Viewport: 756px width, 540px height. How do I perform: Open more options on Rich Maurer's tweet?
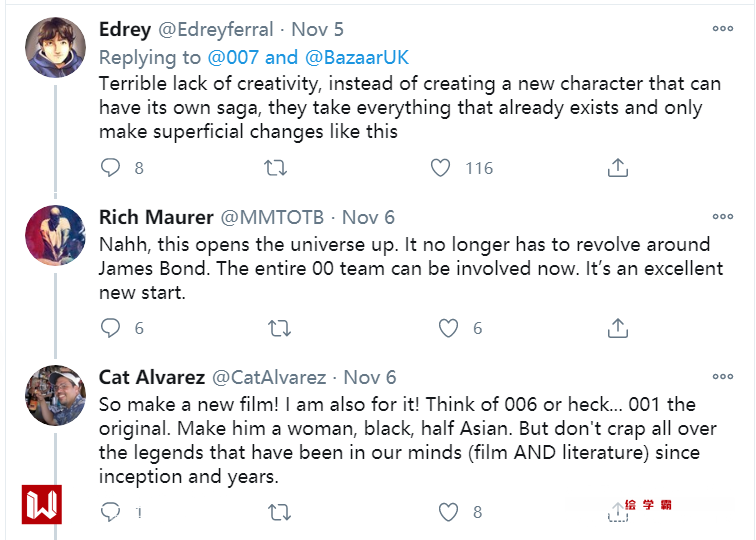[x=723, y=216]
